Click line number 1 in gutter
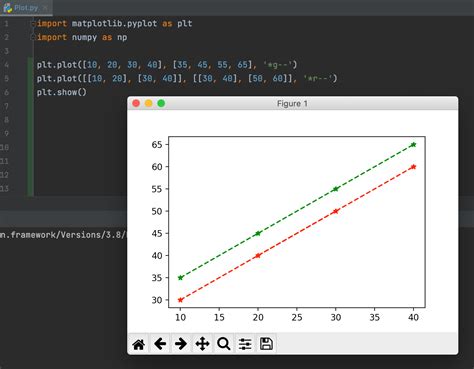 click(x=6, y=24)
